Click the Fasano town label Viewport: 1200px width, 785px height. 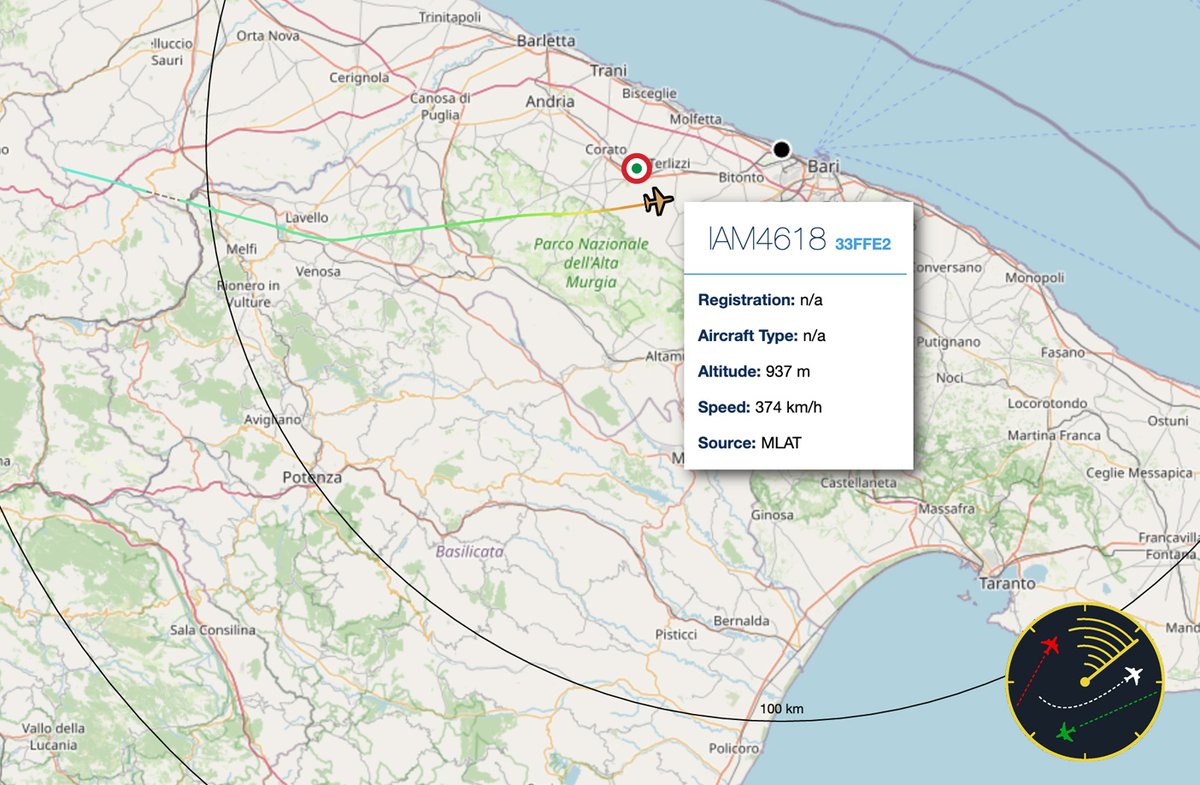[x=1062, y=352]
